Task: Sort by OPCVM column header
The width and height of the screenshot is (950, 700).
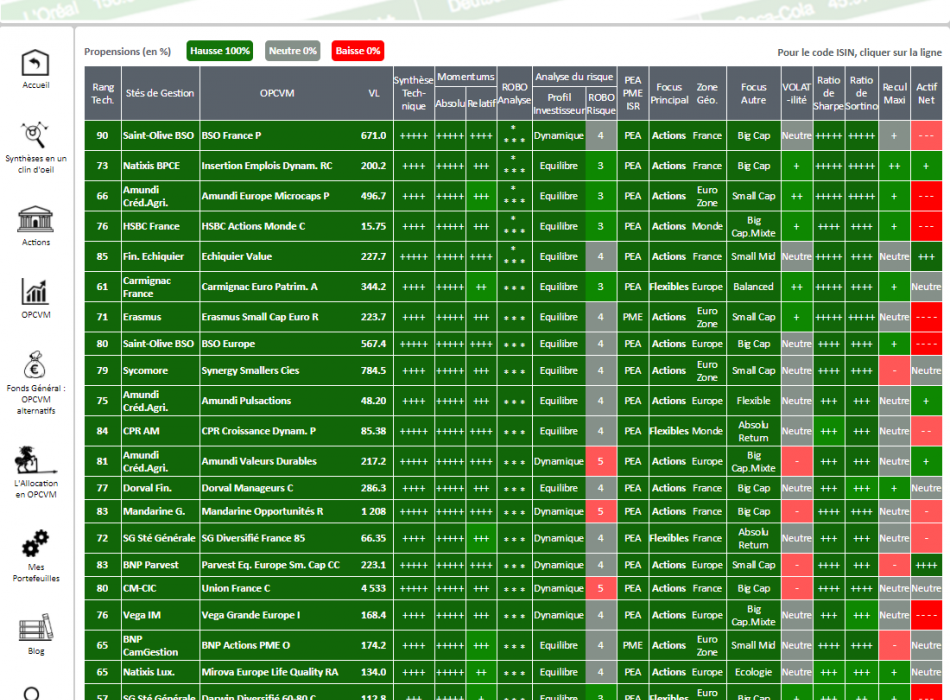Action: (x=277, y=93)
